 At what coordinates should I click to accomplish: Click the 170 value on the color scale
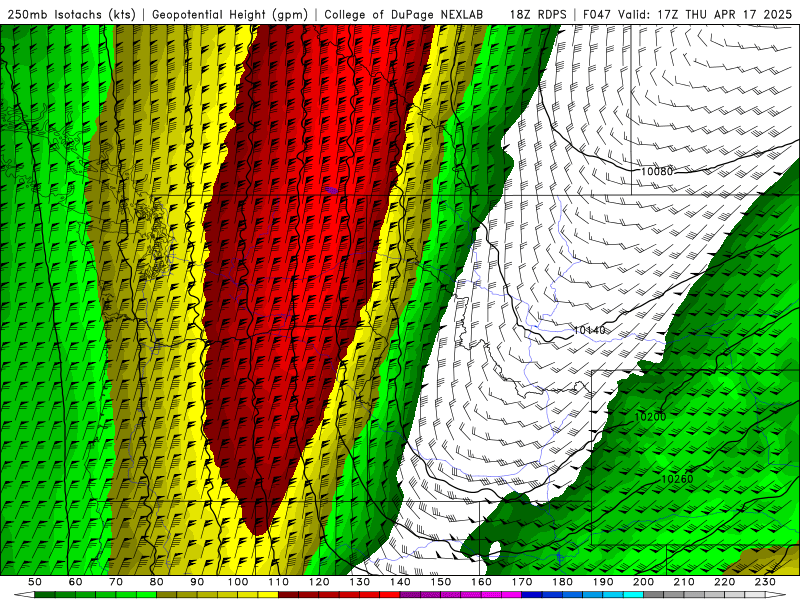click(522, 582)
